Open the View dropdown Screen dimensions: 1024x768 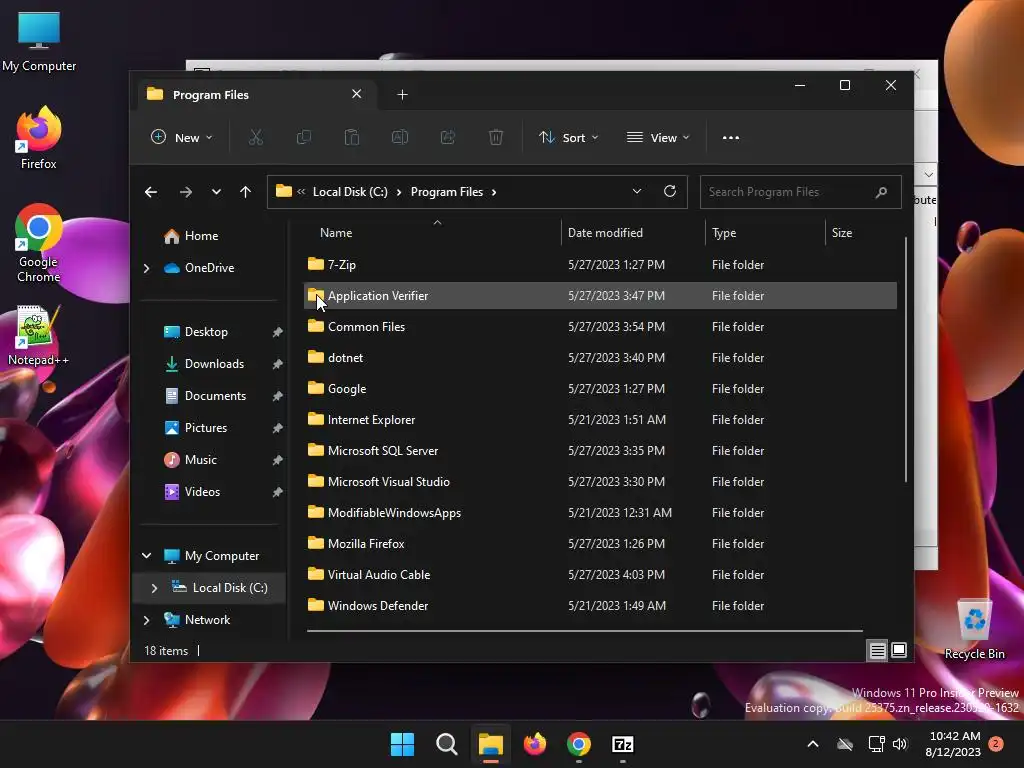pyautogui.click(x=658, y=137)
